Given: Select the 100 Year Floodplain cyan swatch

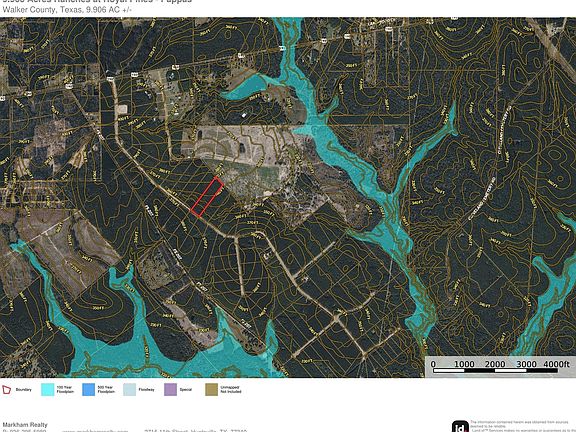Looking at the screenshot, I should tap(47, 390).
